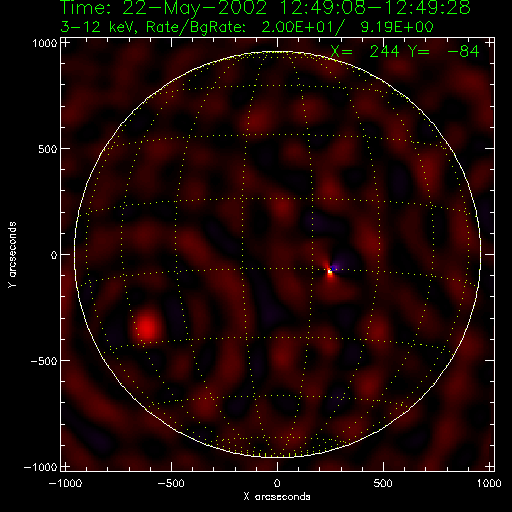Click the X arcseconds axis title
The height and width of the screenshot is (512, 512).
pyautogui.click(x=277, y=497)
